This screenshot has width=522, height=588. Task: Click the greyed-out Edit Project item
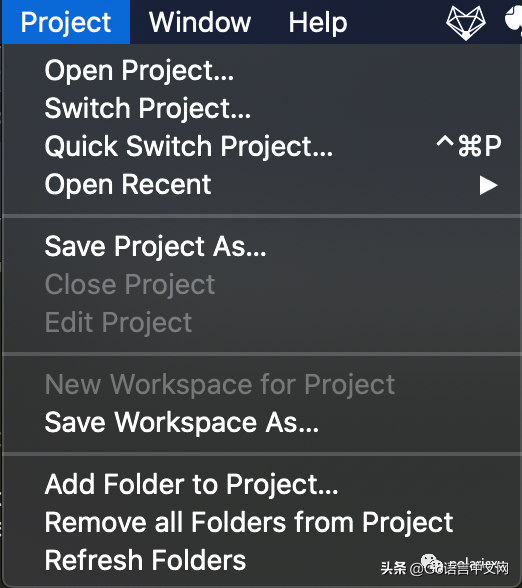tap(261, 322)
